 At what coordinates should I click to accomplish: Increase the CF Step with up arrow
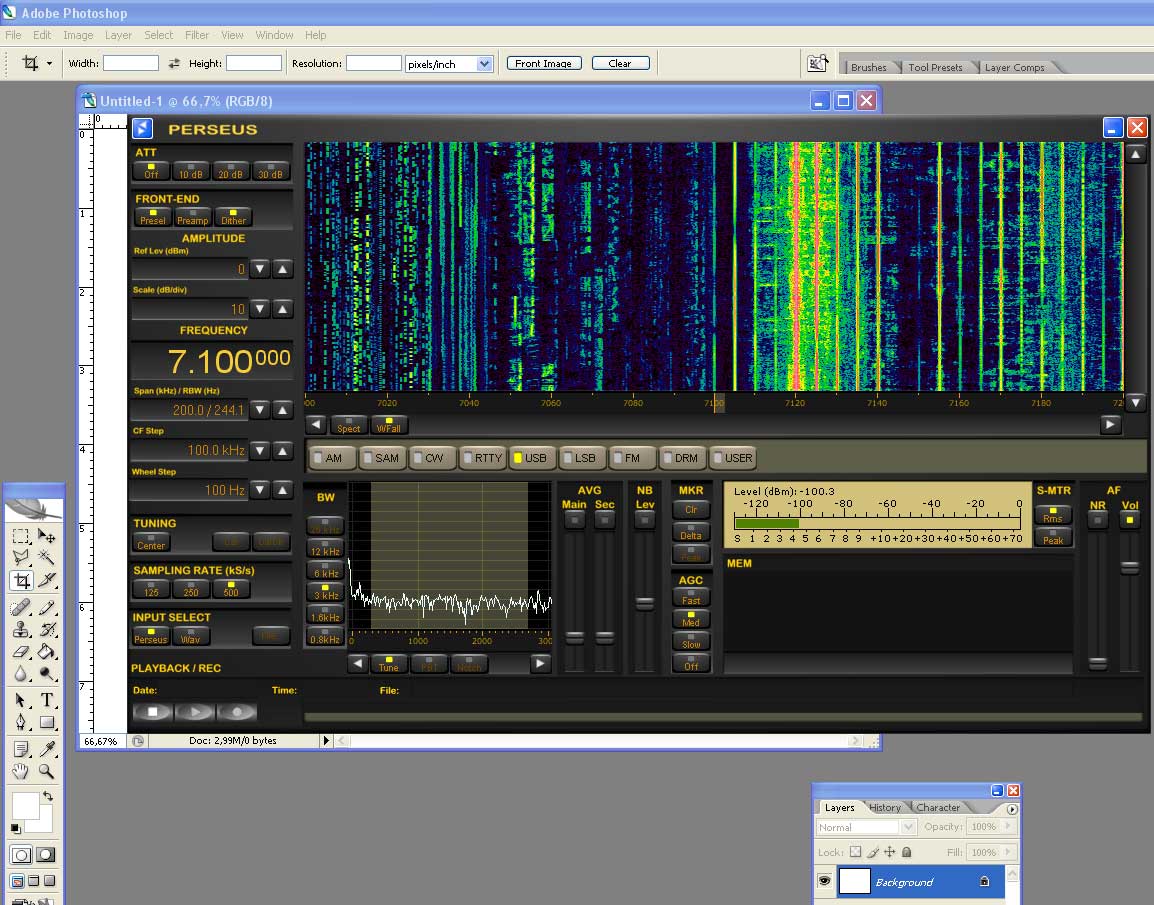coord(283,450)
